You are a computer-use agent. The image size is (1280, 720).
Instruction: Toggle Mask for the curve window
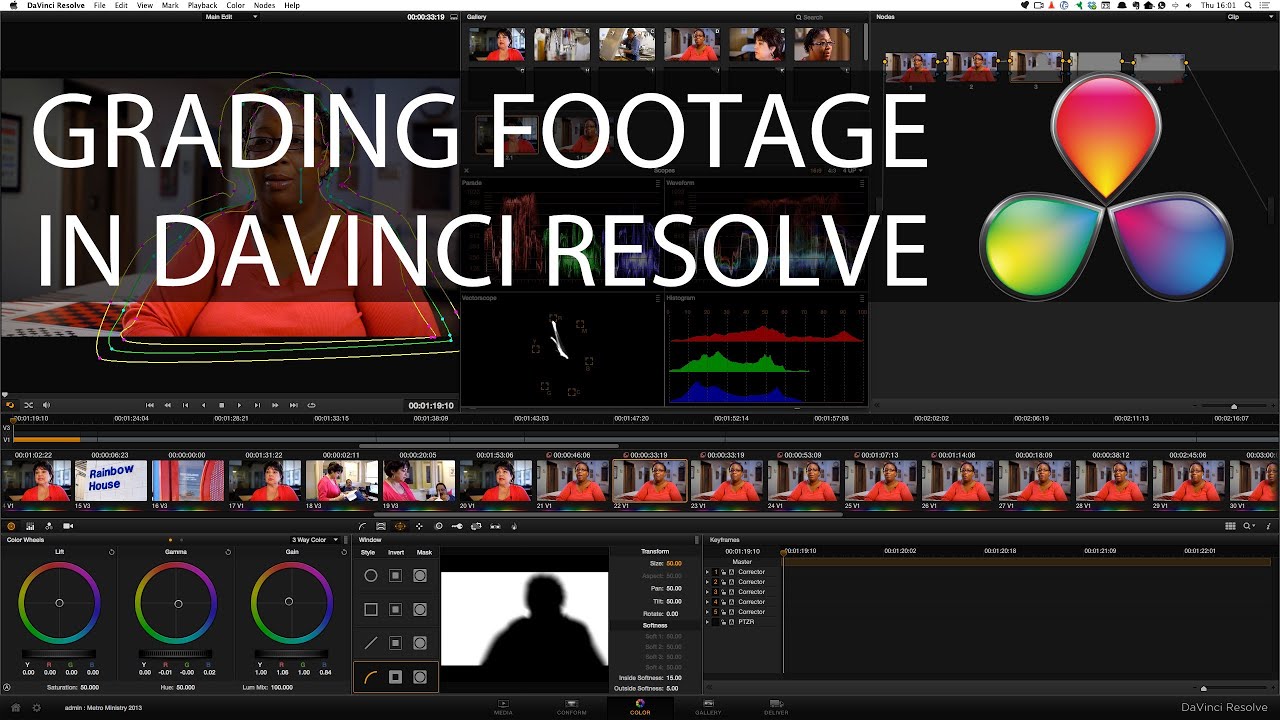pyautogui.click(x=420, y=677)
